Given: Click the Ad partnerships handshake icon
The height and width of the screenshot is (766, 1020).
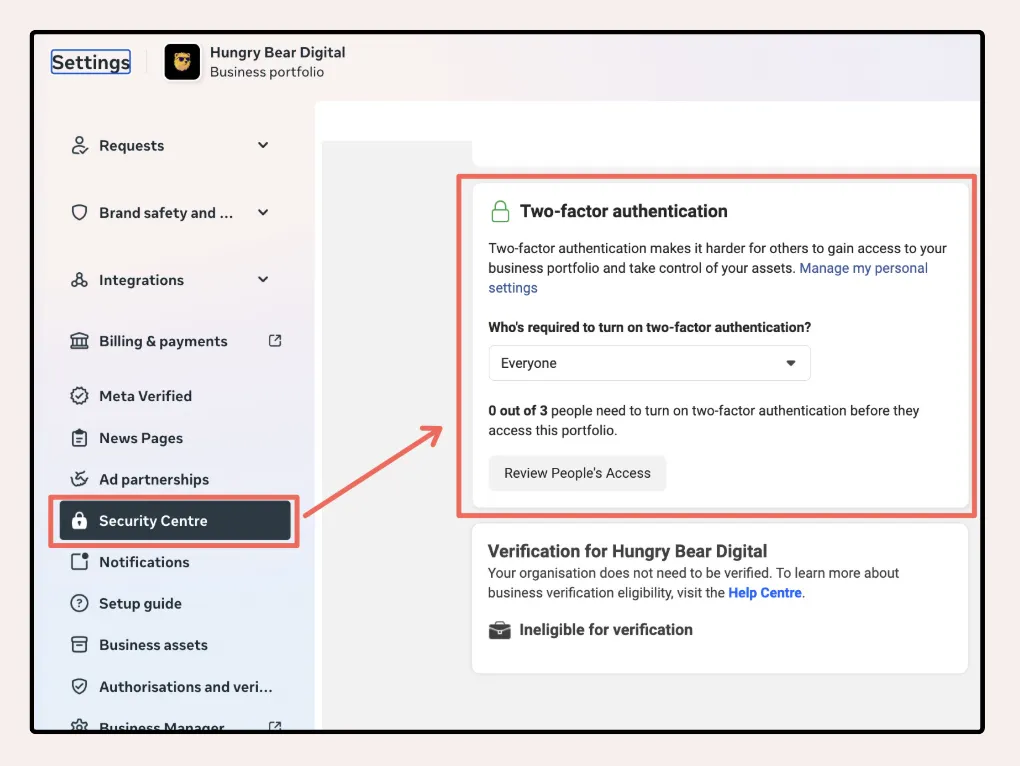Looking at the screenshot, I should point(79,479).
